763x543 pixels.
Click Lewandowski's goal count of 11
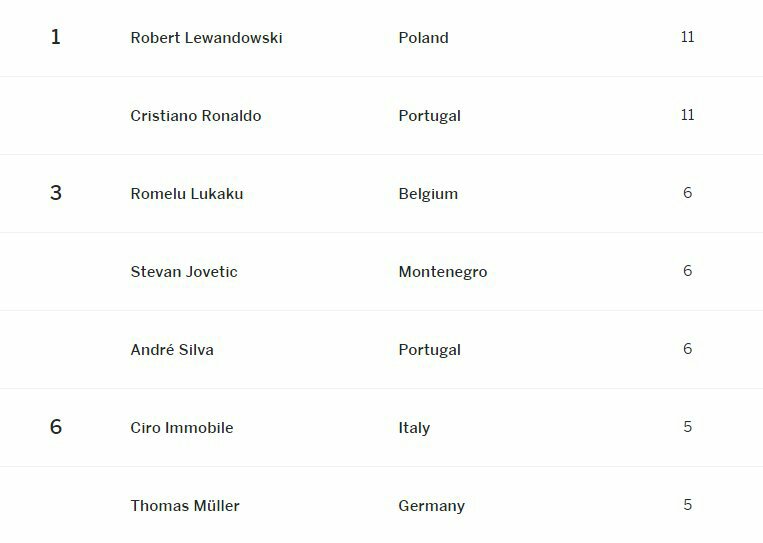[687, 37]
